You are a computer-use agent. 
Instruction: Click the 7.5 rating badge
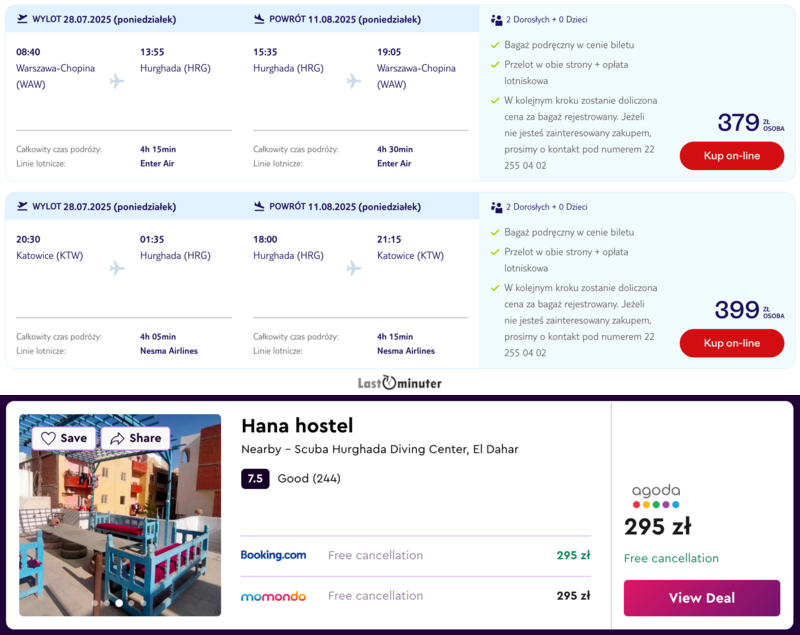pos(255,478)
